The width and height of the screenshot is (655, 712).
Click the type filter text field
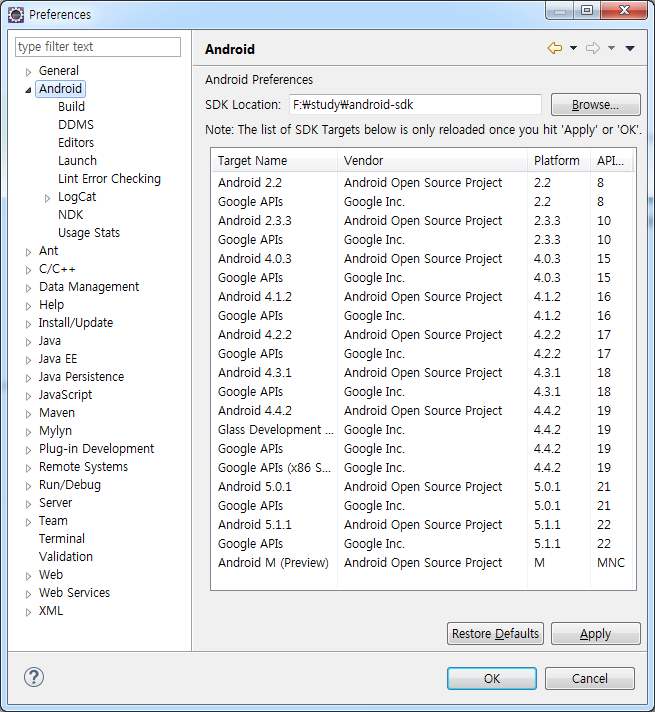coord(98,47)
